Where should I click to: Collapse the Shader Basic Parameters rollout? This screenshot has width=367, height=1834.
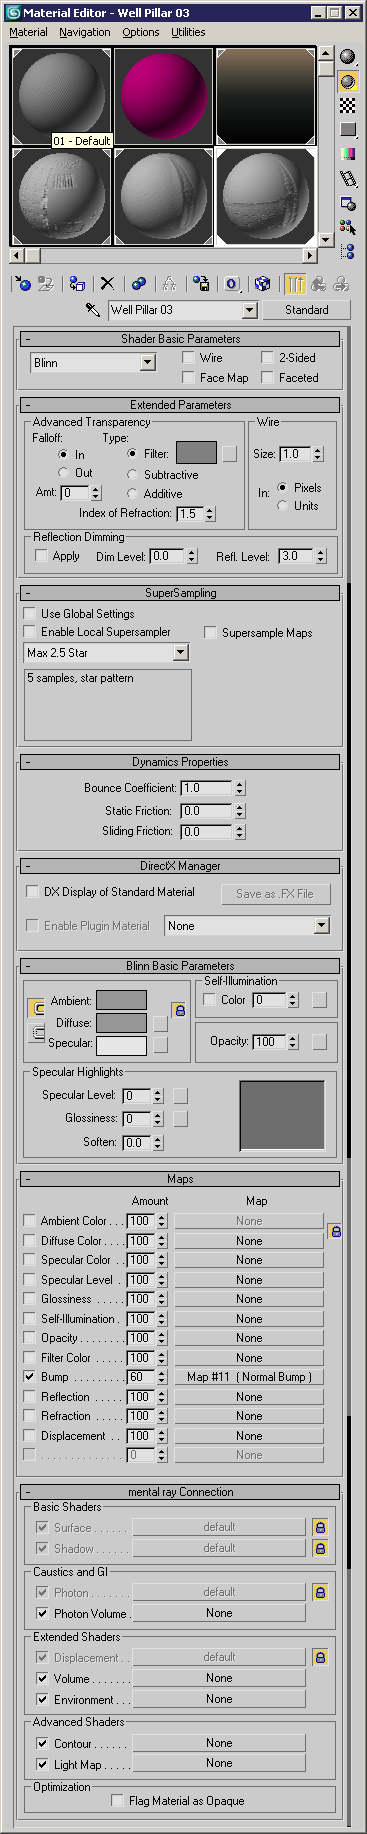point(180,339)
